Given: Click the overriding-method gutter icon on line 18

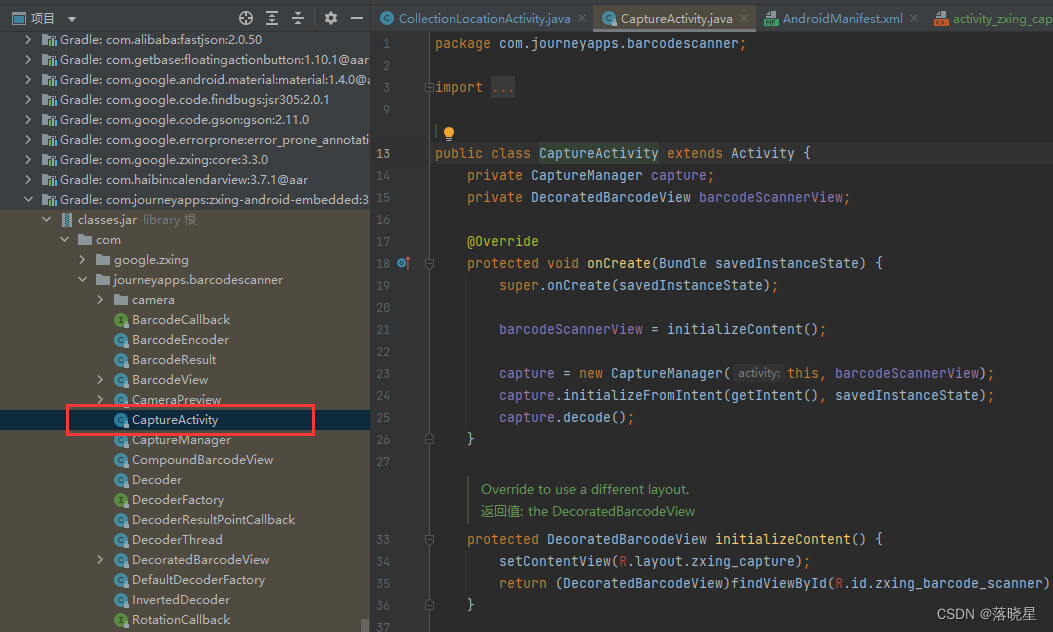Looking at the screenshot, I should tap(403, 263).
